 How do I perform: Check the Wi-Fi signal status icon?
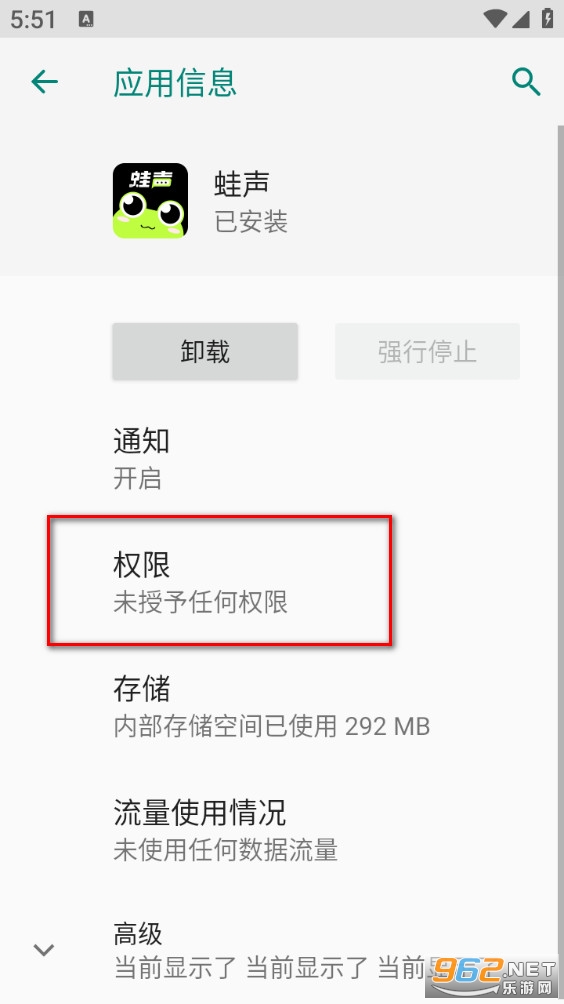[496, 19]
